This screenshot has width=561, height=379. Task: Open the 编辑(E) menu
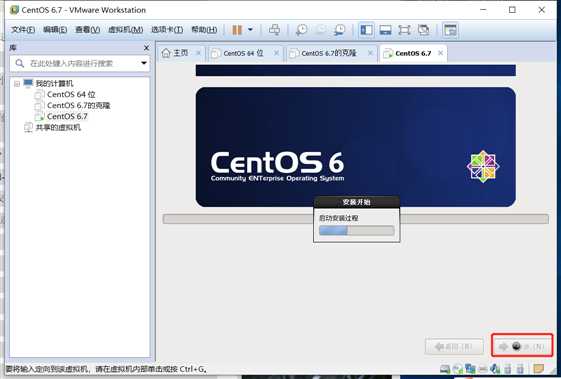(55, 30)
